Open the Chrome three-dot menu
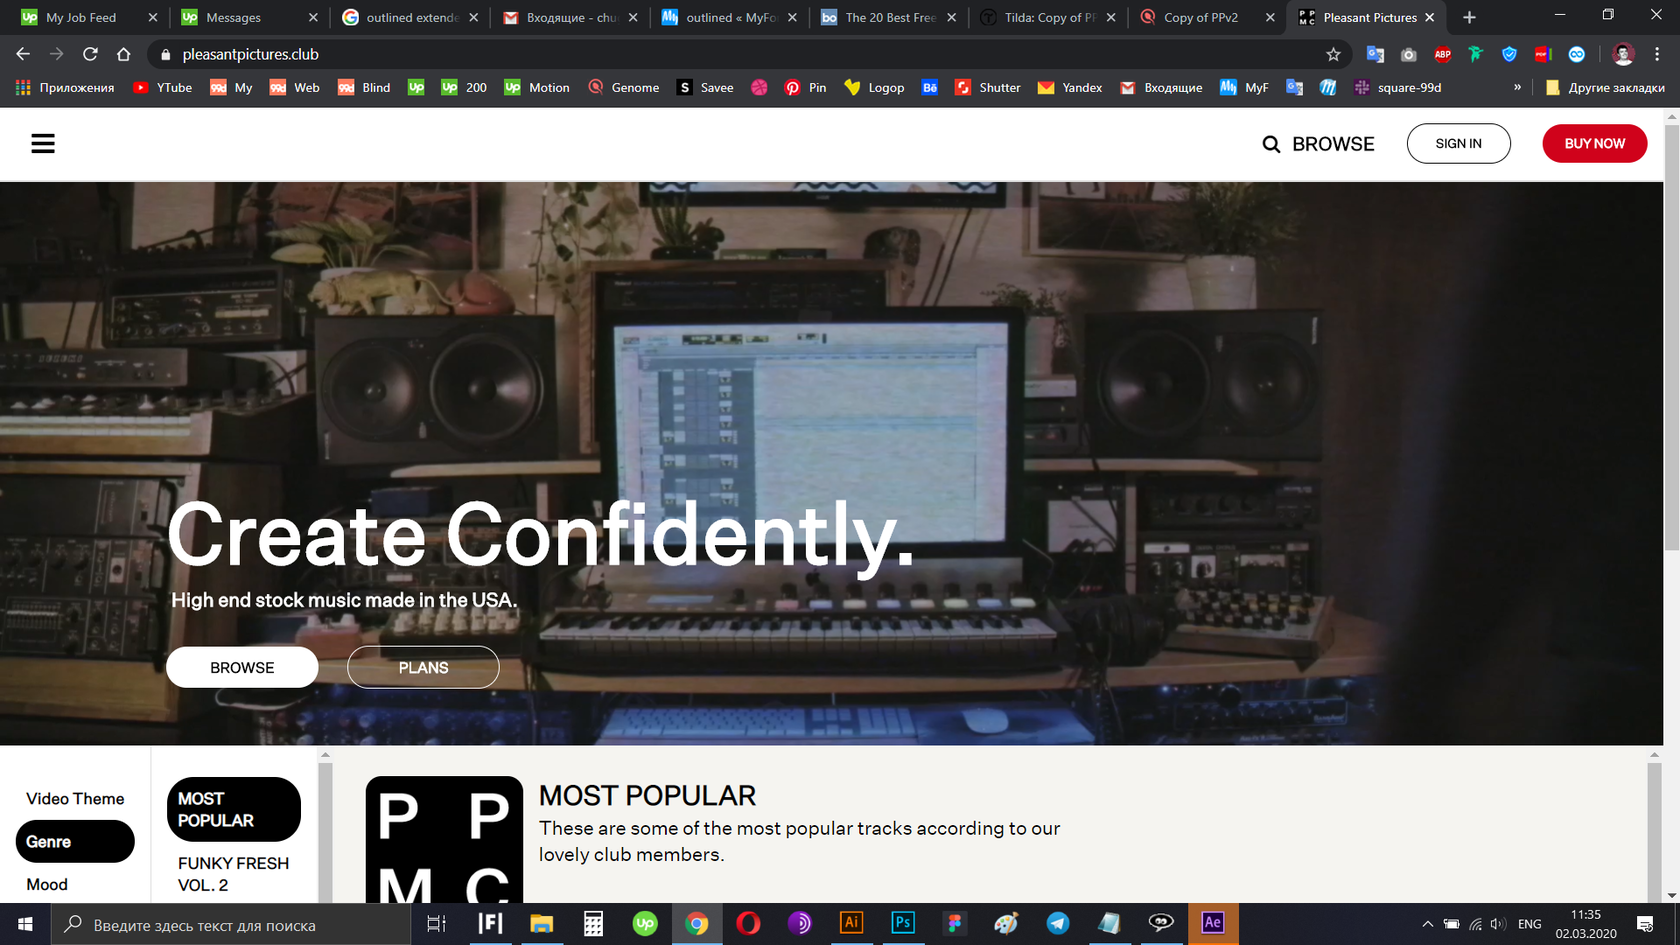1680x945 pixels. point(1657,55)
